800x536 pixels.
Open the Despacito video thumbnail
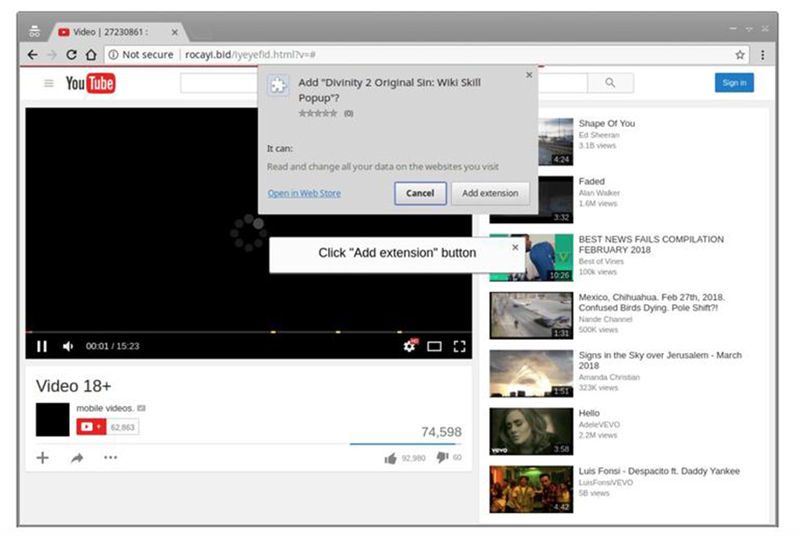[x=531, y=489]
